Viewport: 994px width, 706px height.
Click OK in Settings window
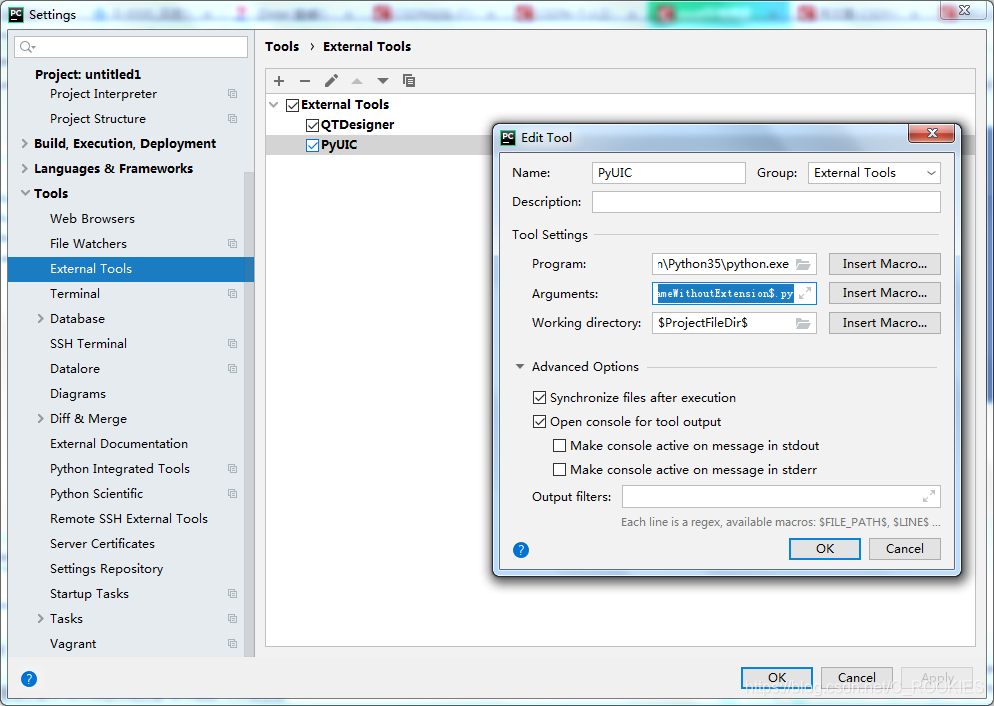tap(777, 678)
